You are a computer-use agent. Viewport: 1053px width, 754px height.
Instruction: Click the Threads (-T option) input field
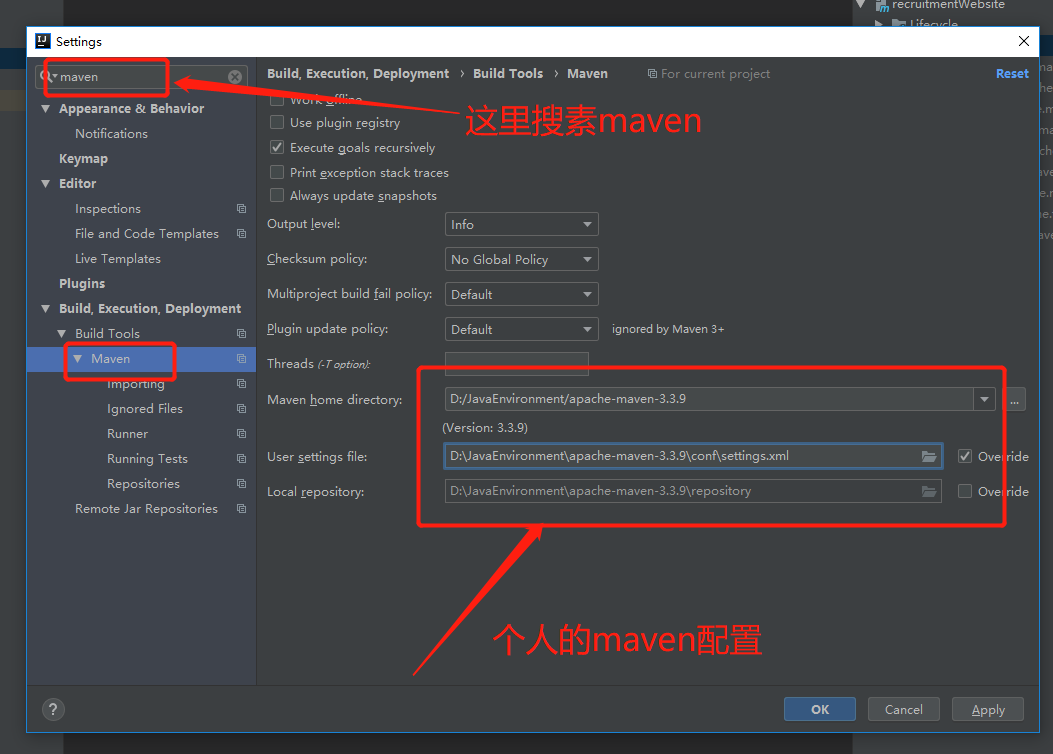[x=516, y=364]
